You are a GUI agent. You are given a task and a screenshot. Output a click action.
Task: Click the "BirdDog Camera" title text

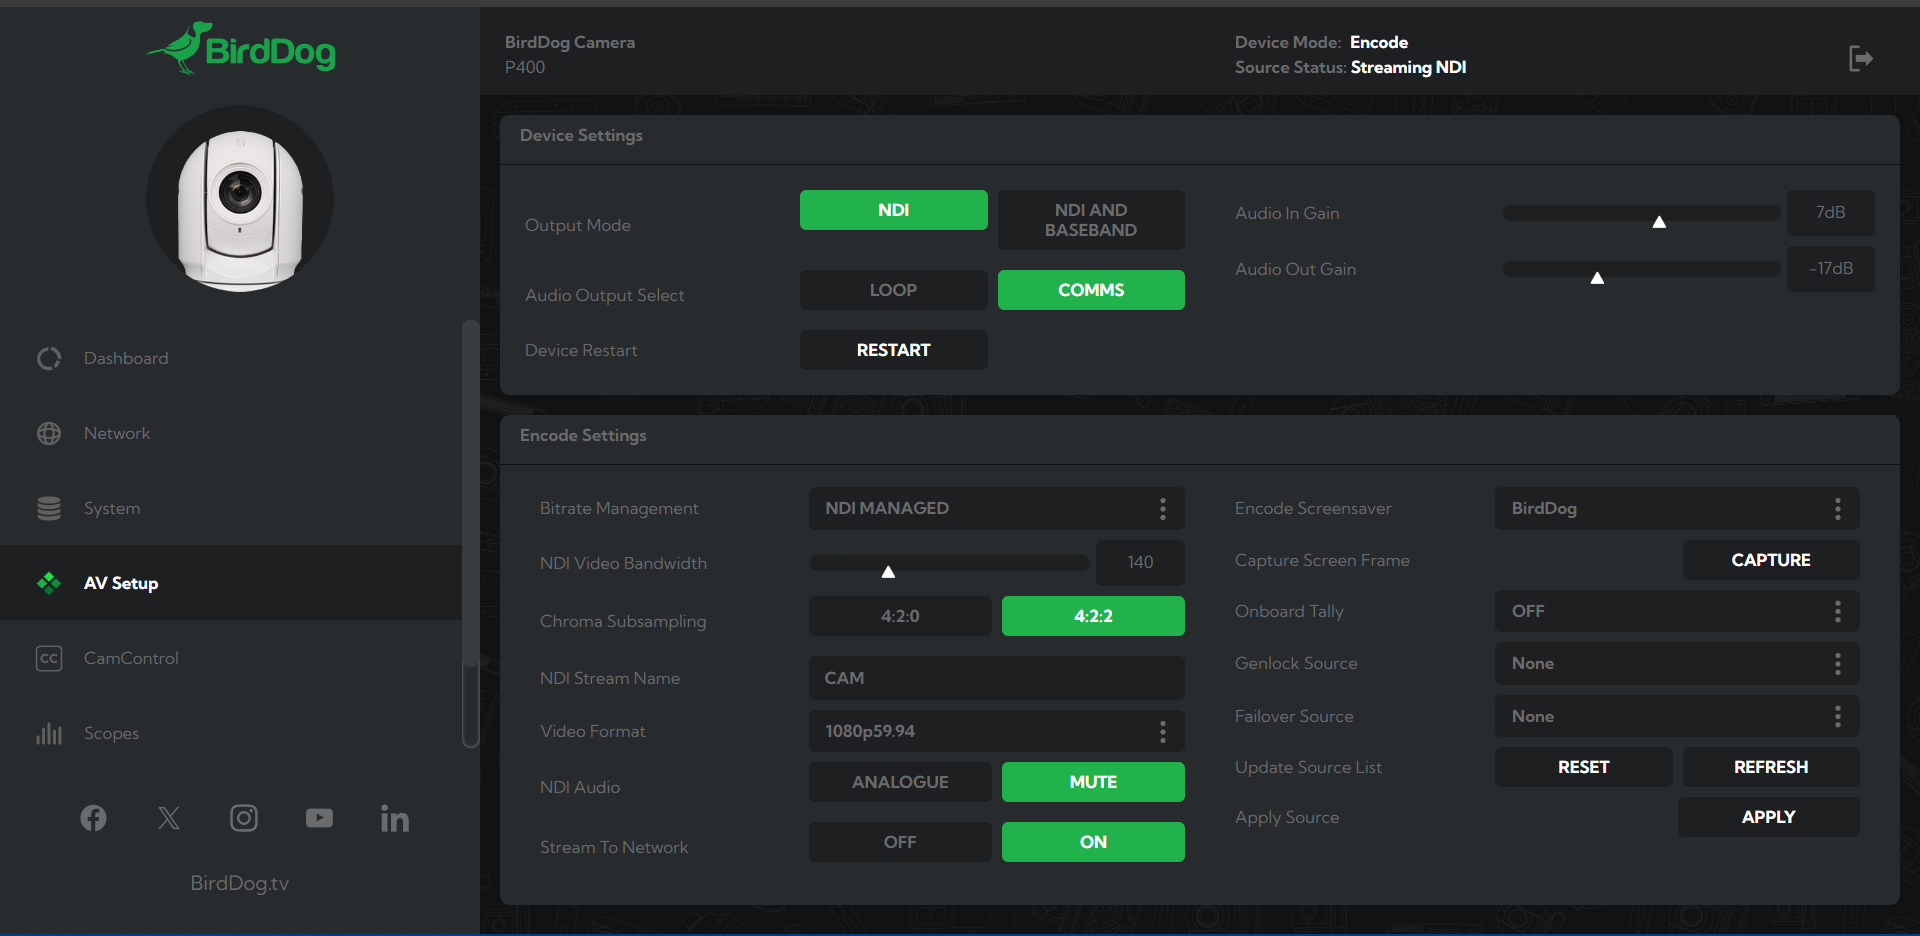[570, 42]
